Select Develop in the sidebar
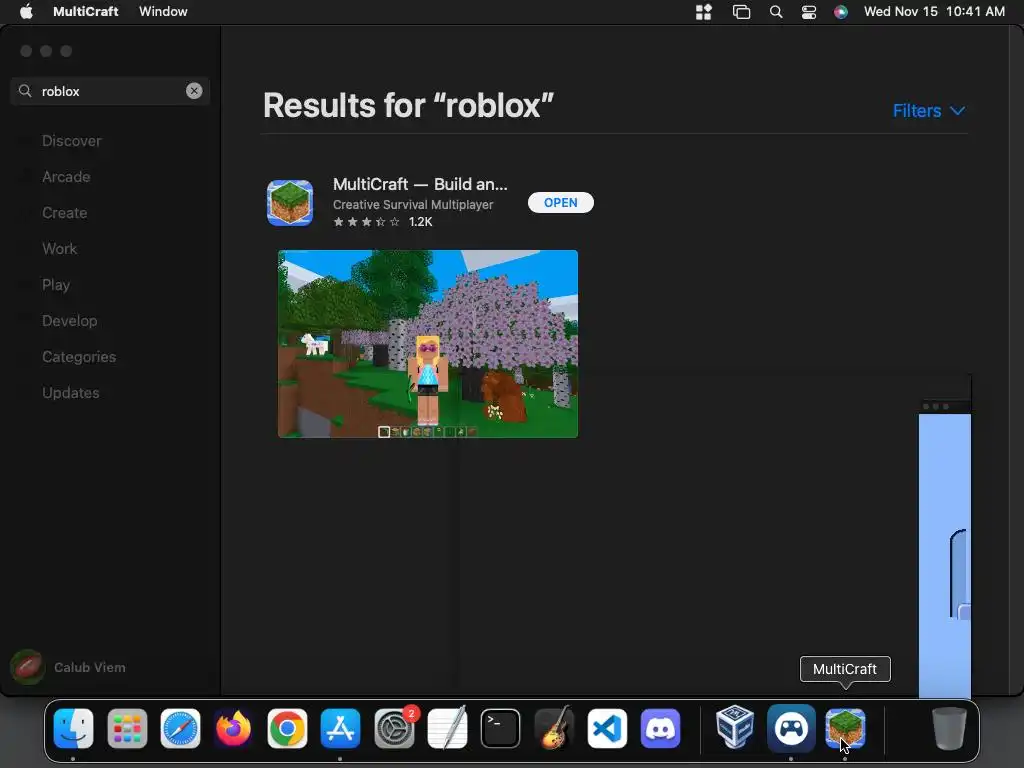 [69, 321]
